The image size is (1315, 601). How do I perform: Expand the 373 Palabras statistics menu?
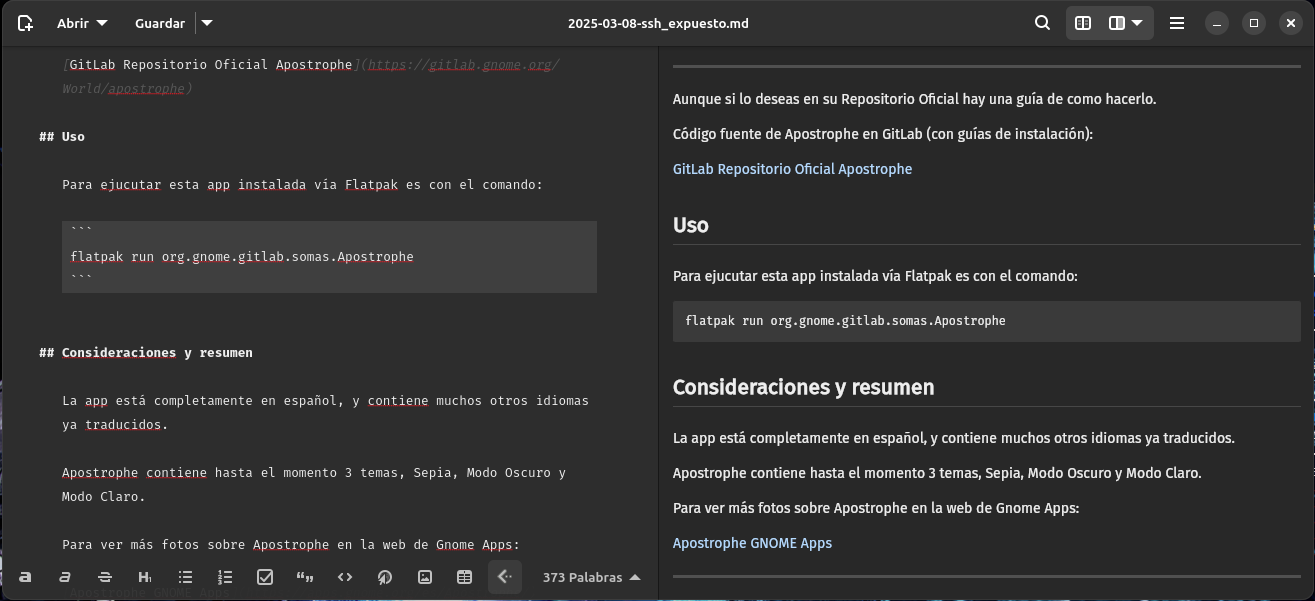pyautogui.click(x=591, y=577)
